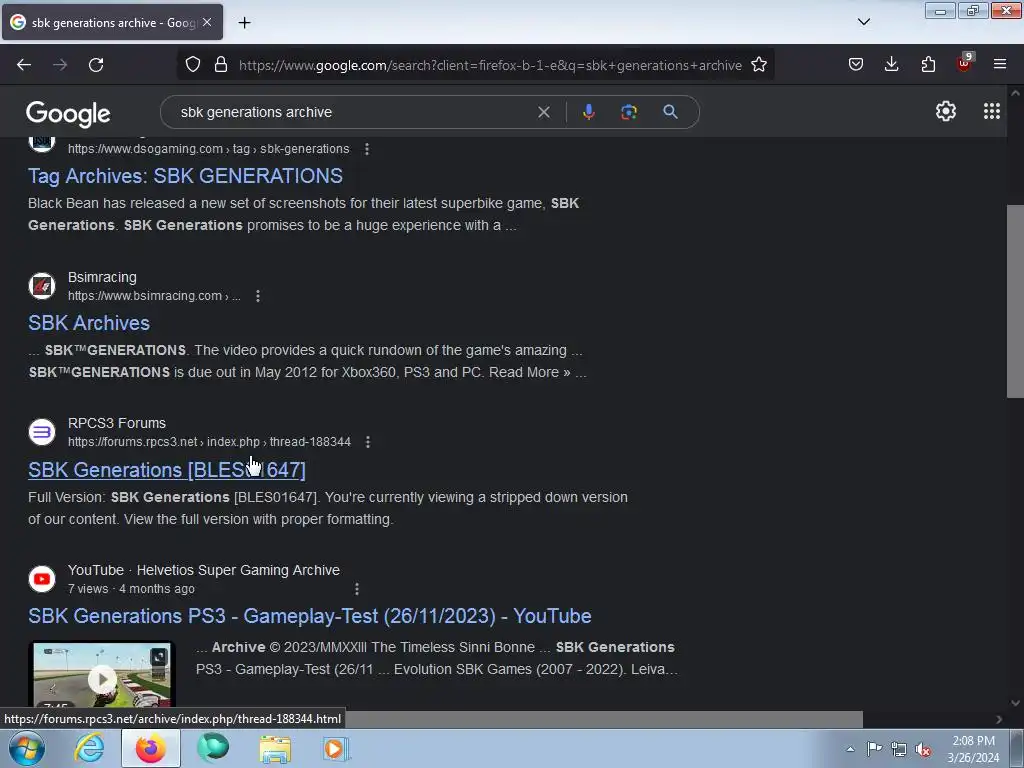
Task: Show hidden system tray icons
Action: 850,749
